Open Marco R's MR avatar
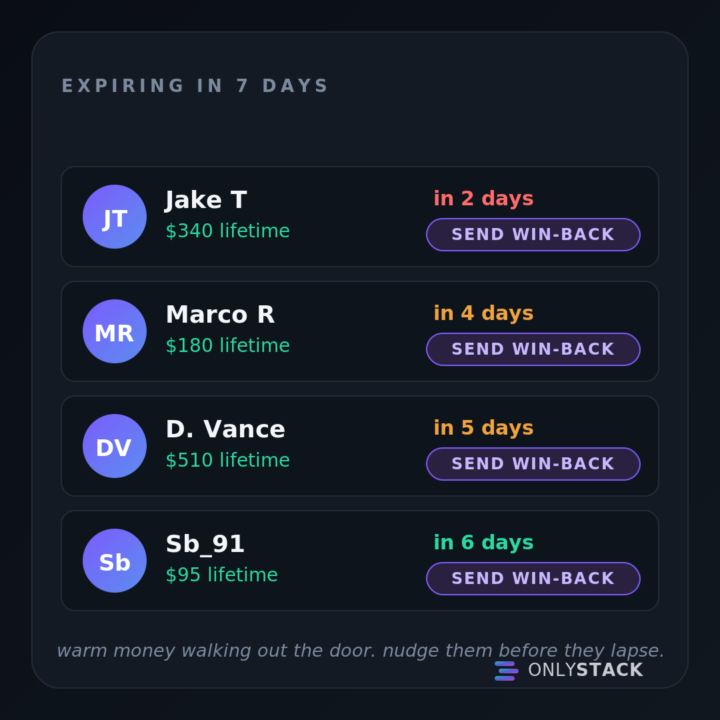Image resolution: width=720 pixels, height=720 pixels. point(114,332)
